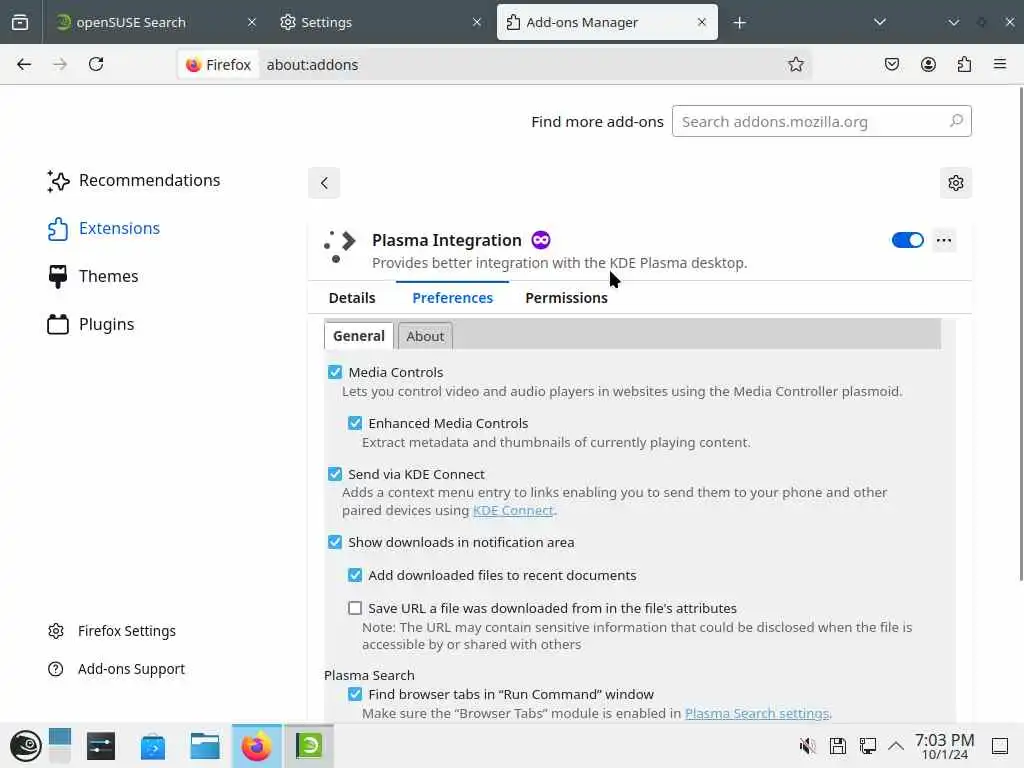Switch to the Permissions tab
Screen dimensions: 1024x768
(566, 298)
